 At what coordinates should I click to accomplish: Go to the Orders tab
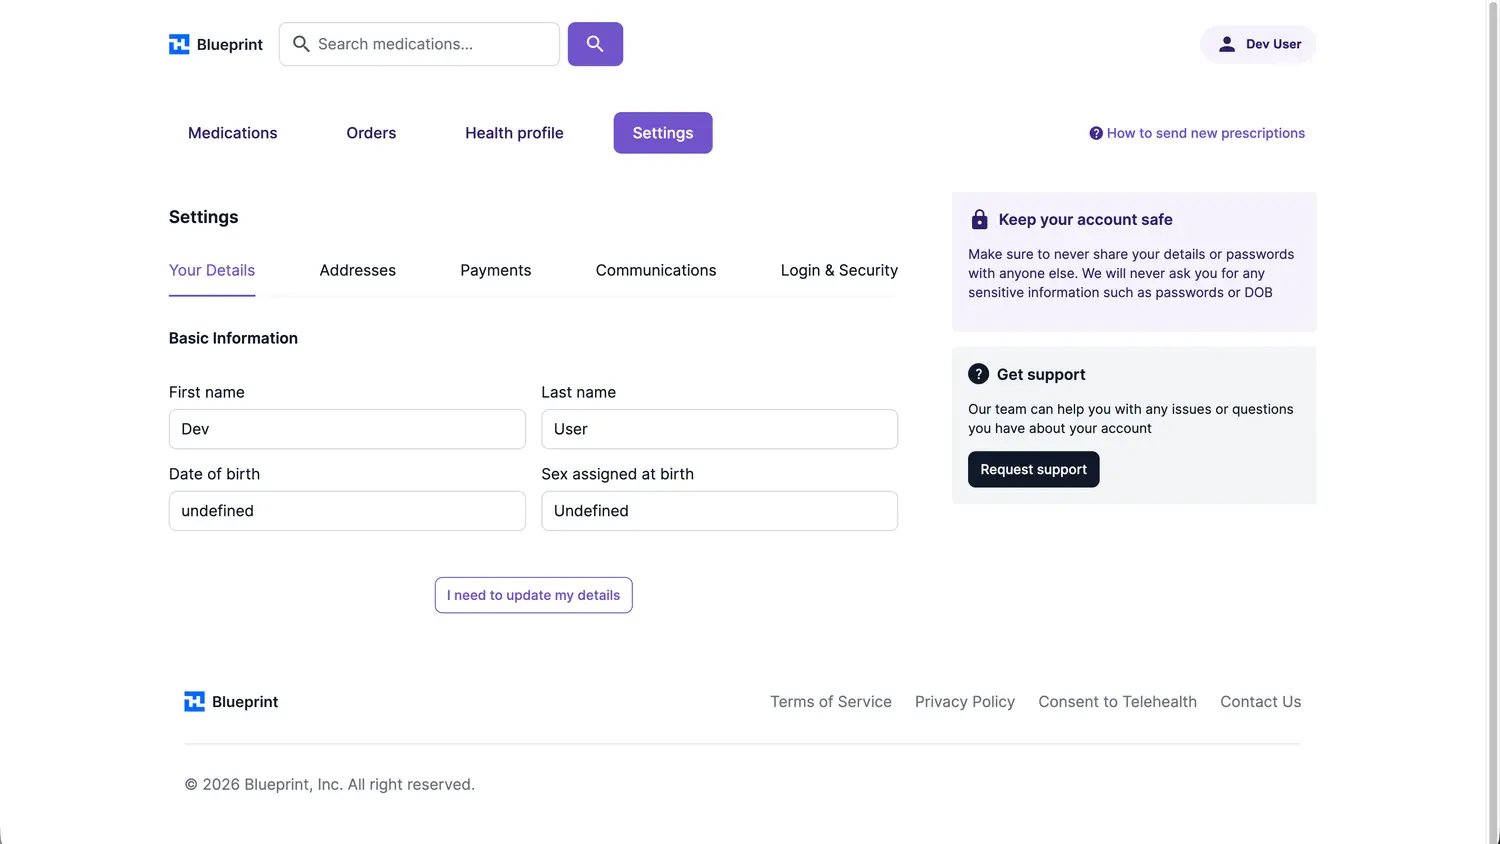pyautogui.click(x=371, y=133)
